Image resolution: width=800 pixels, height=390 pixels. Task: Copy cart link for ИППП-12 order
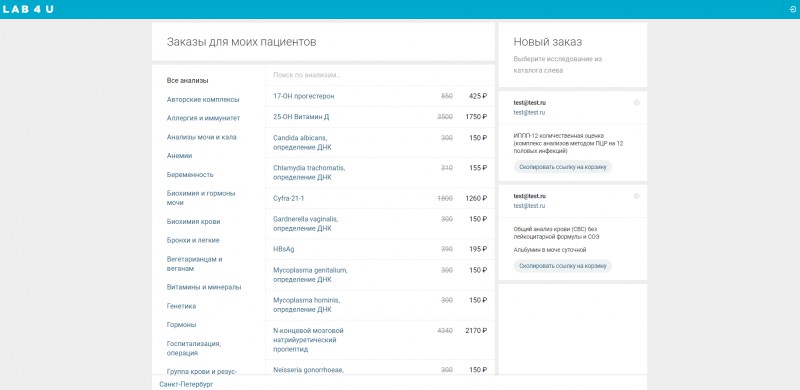coord(563,167)
